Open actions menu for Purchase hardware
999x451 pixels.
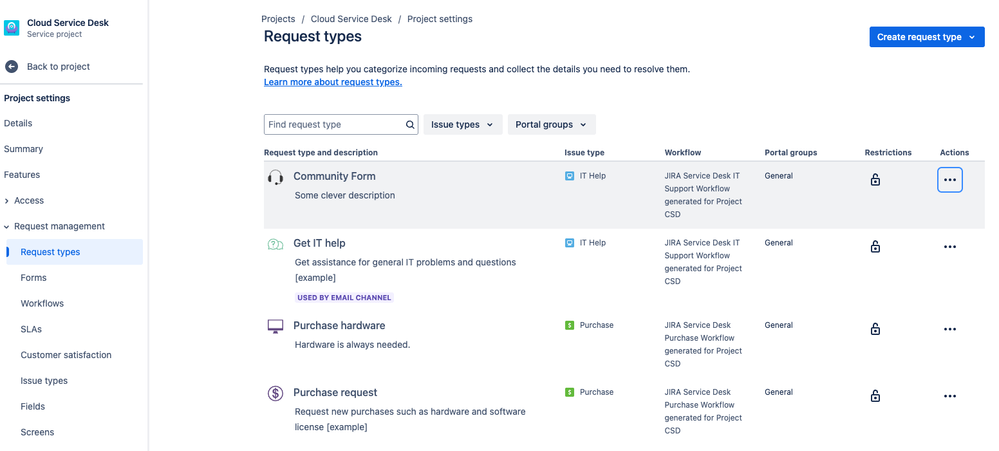tap(950, 329)
